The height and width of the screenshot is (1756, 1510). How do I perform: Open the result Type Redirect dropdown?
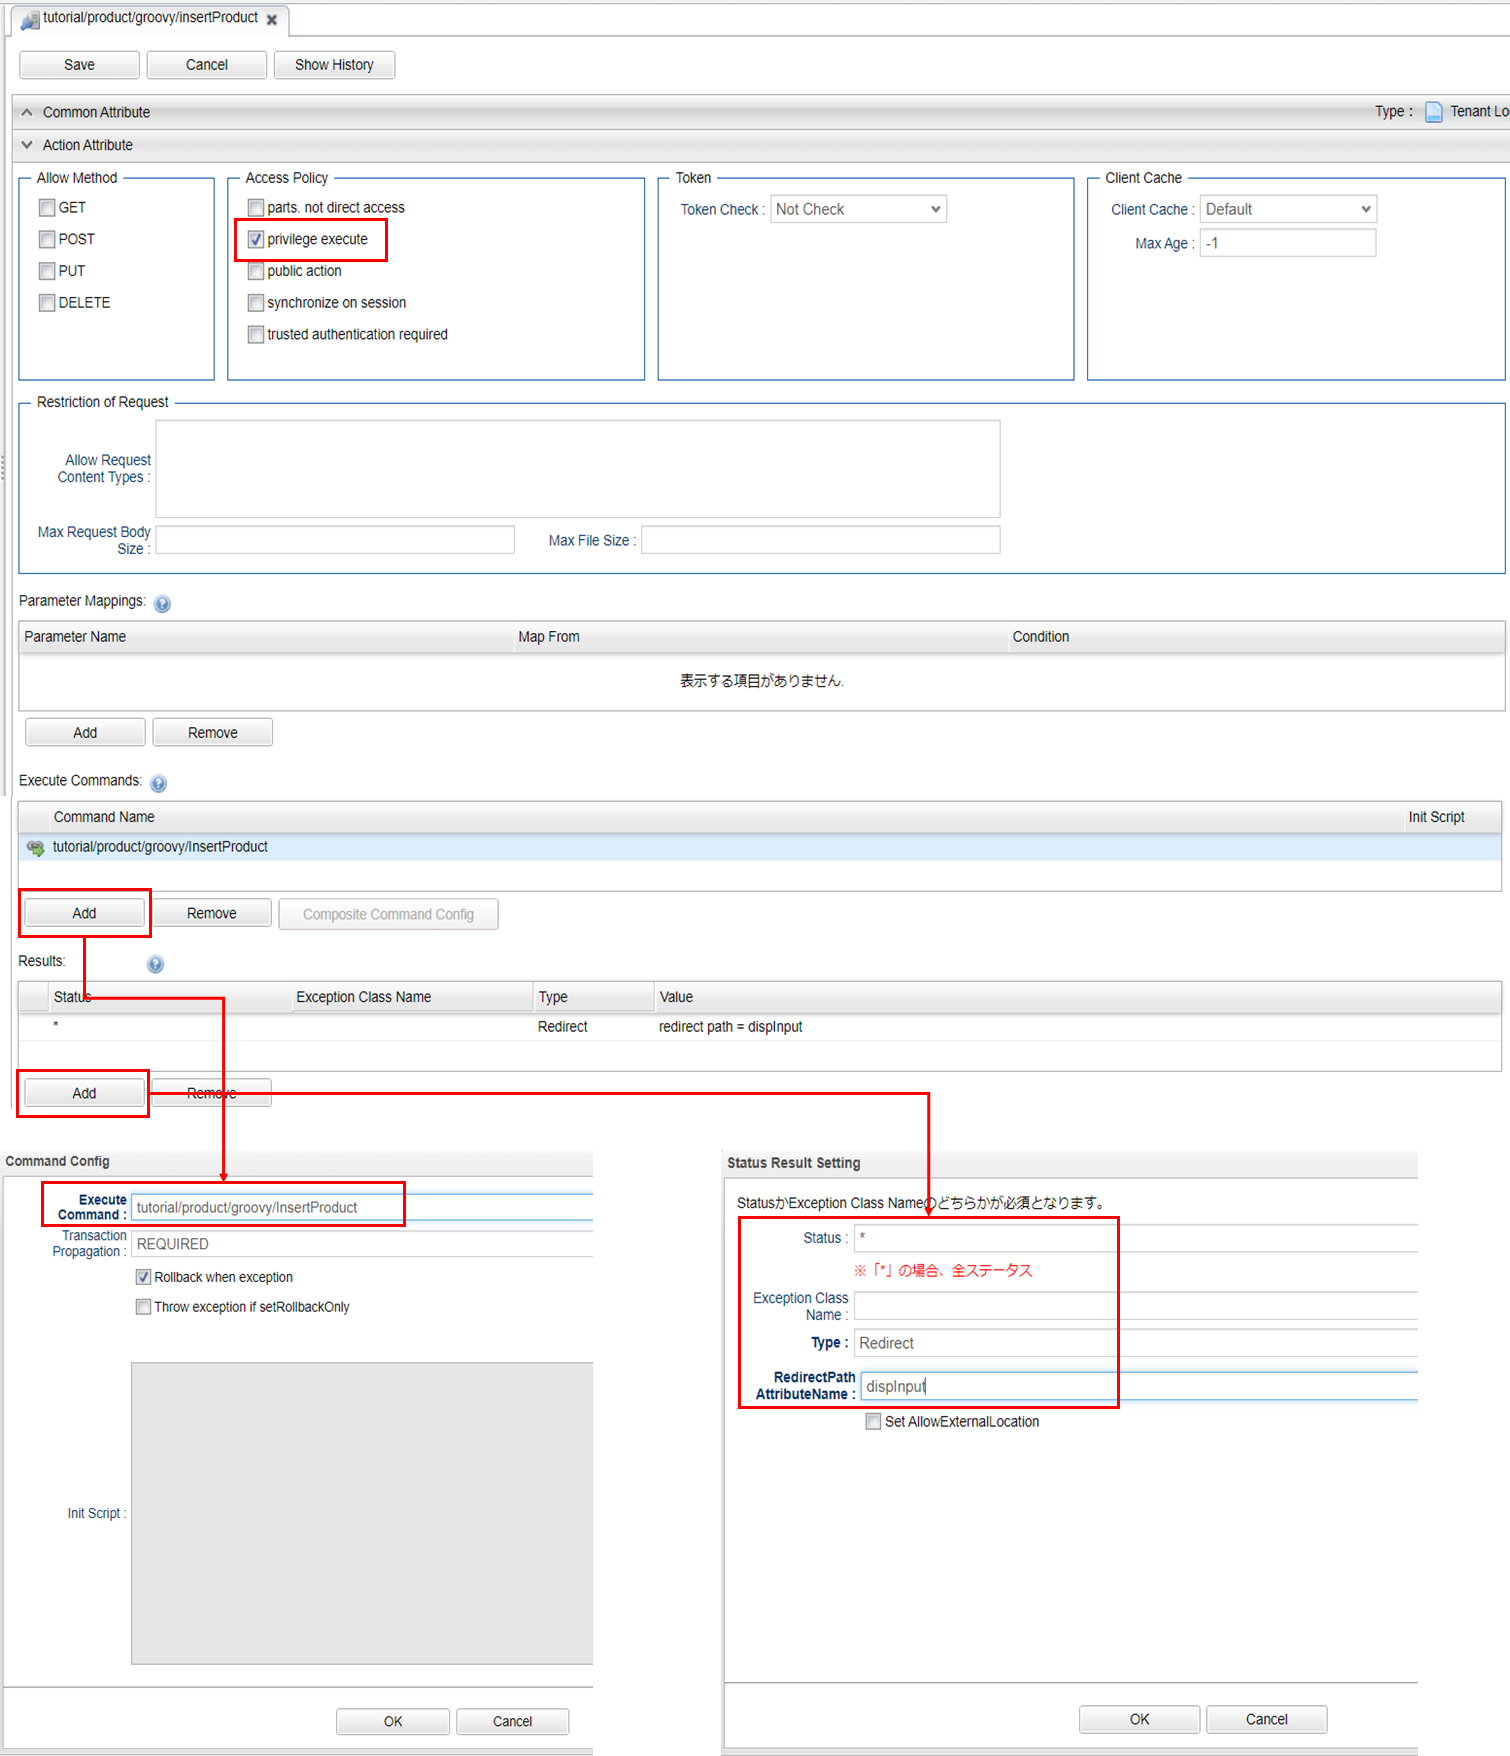(1135, 1343)
